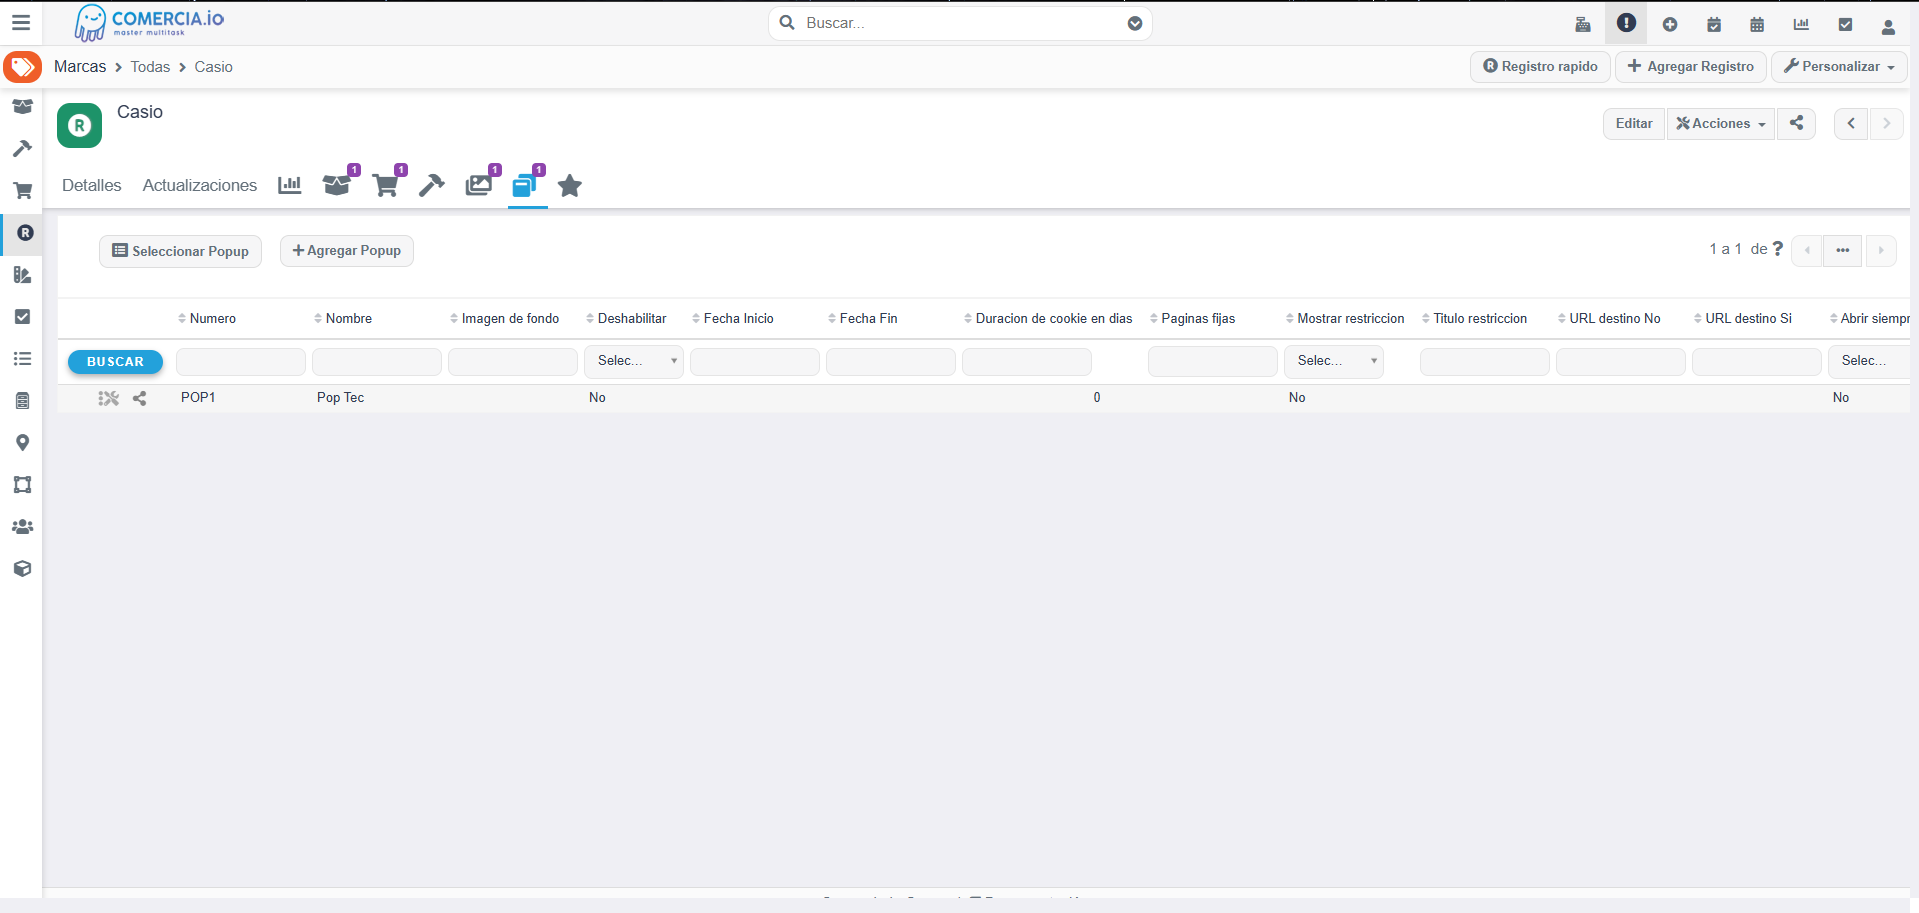This screenshot has width=1919, height=913.
Task: Click the Todas breadcrumb link
Action: 150,67
